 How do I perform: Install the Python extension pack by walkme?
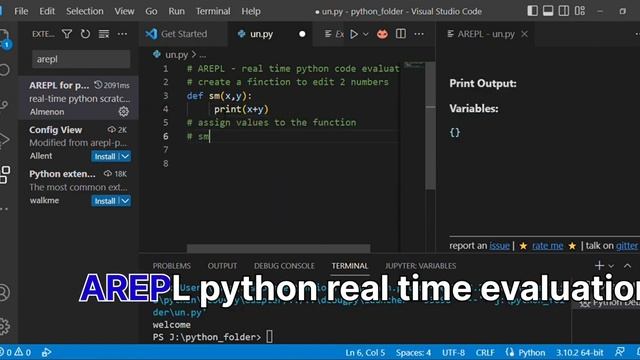(x=105, y=201)
